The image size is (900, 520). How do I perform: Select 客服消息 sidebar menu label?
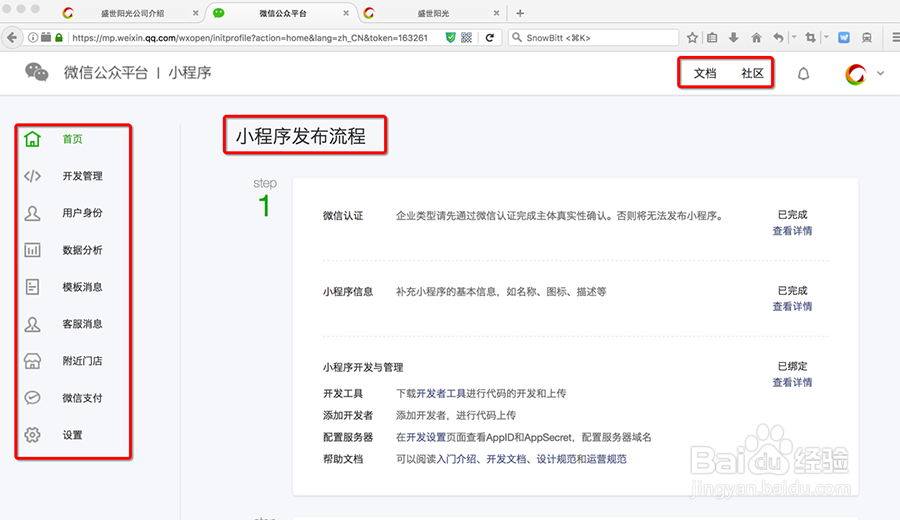82,324
